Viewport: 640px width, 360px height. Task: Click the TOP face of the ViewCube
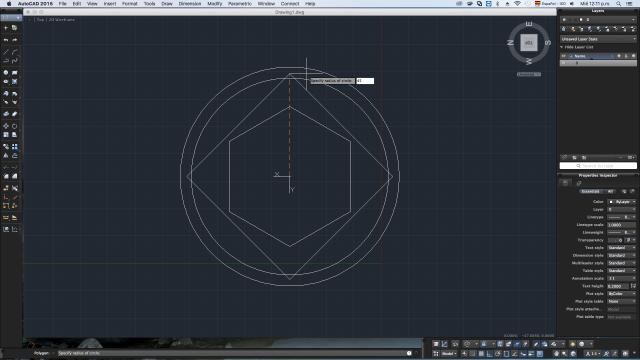pos(529,42)
